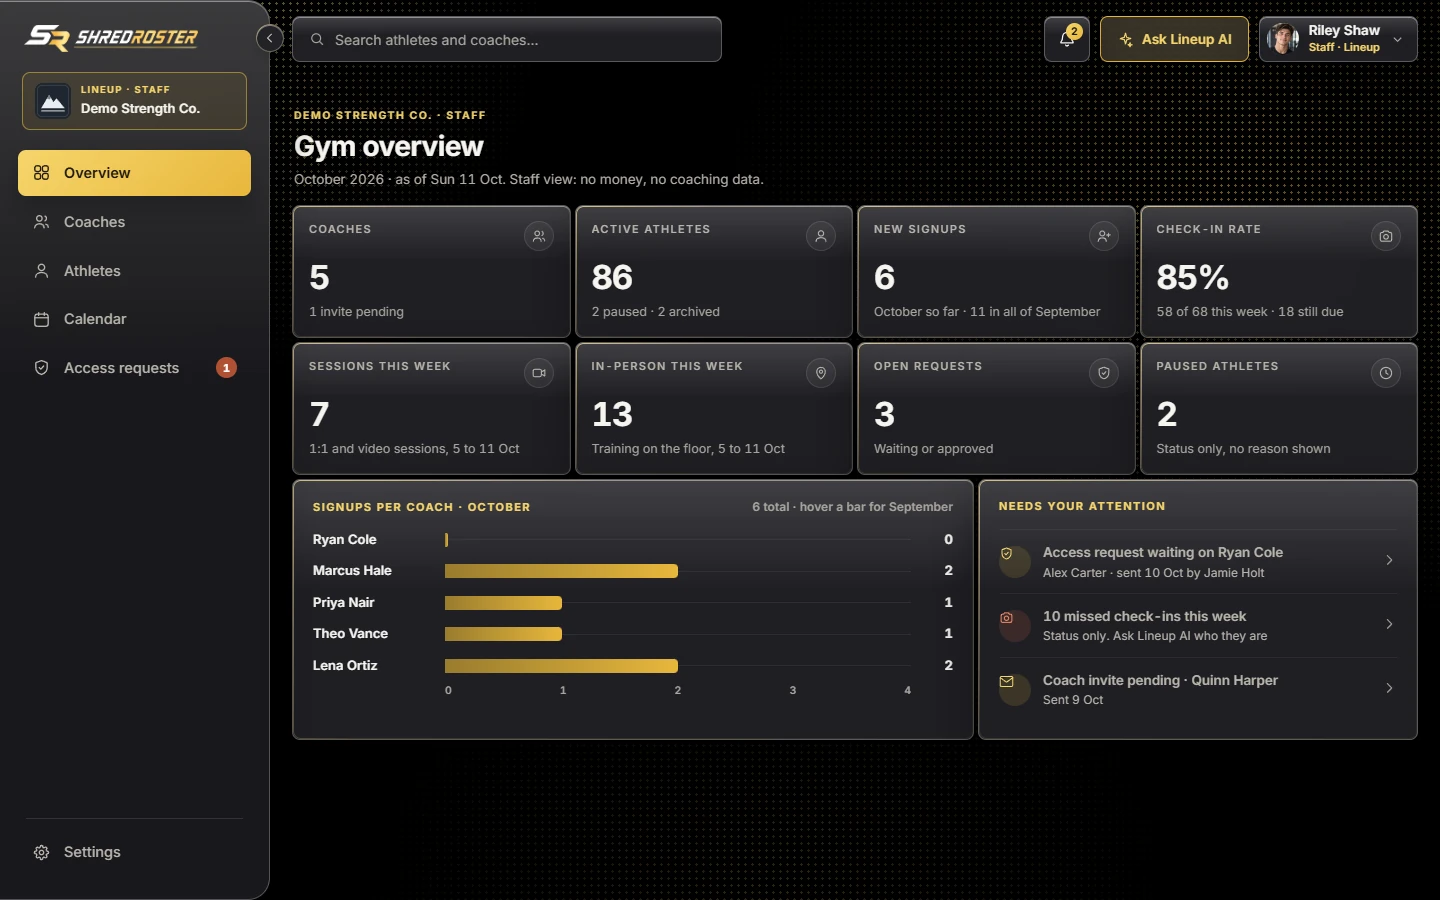The image size is (1440, 900).
Task: Click the Calendar icon in sidebar
Action: click(x=41, y=320)
